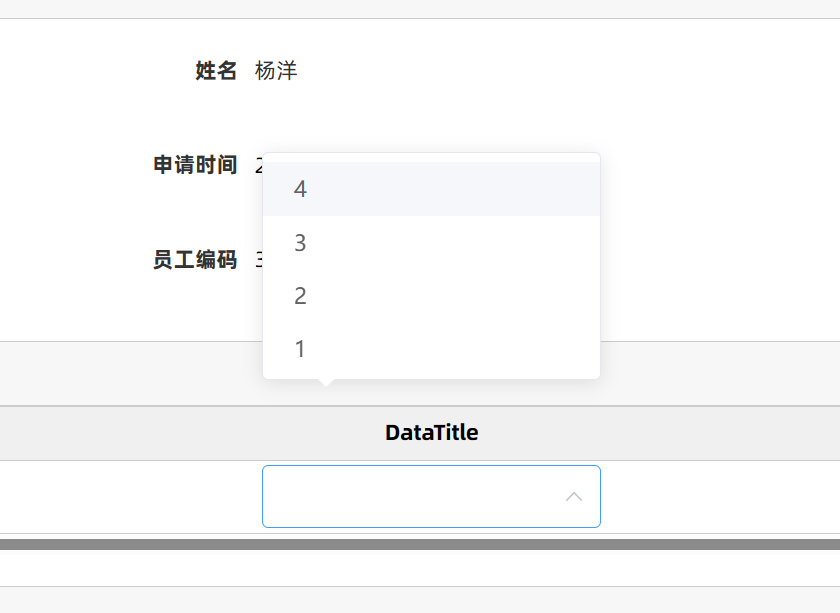
Task: Click the DataTitle column header
Action: coord(431,433)
